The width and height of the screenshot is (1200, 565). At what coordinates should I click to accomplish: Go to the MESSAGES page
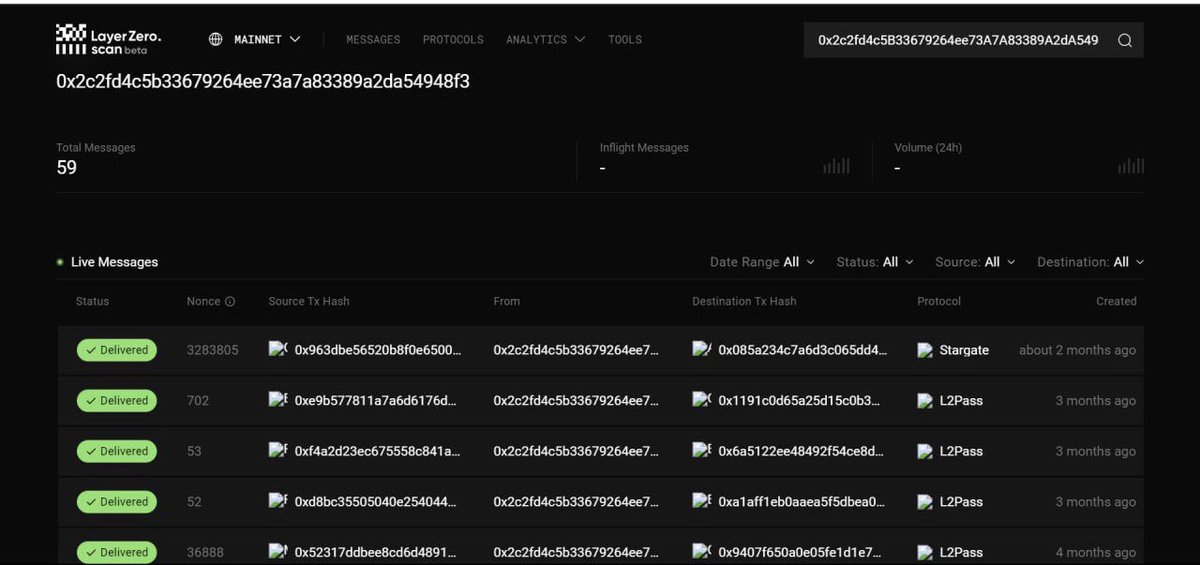pos(373,40)
